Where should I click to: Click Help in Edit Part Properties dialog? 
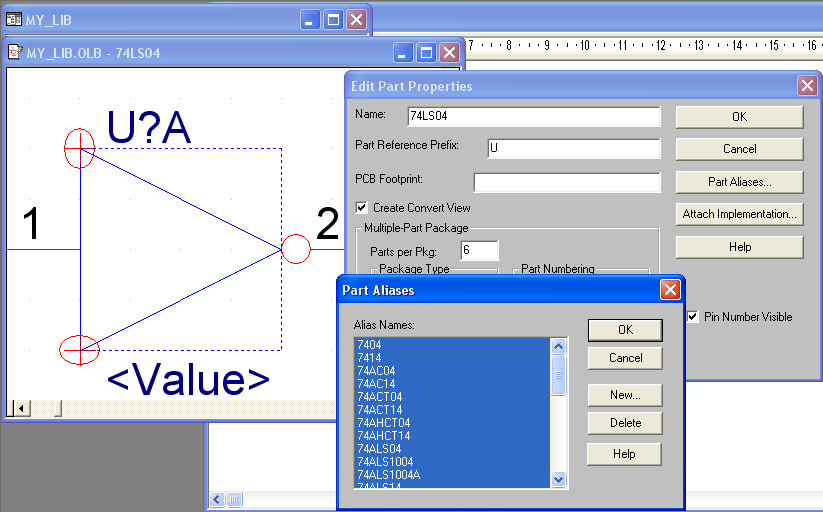click(739, 247)
